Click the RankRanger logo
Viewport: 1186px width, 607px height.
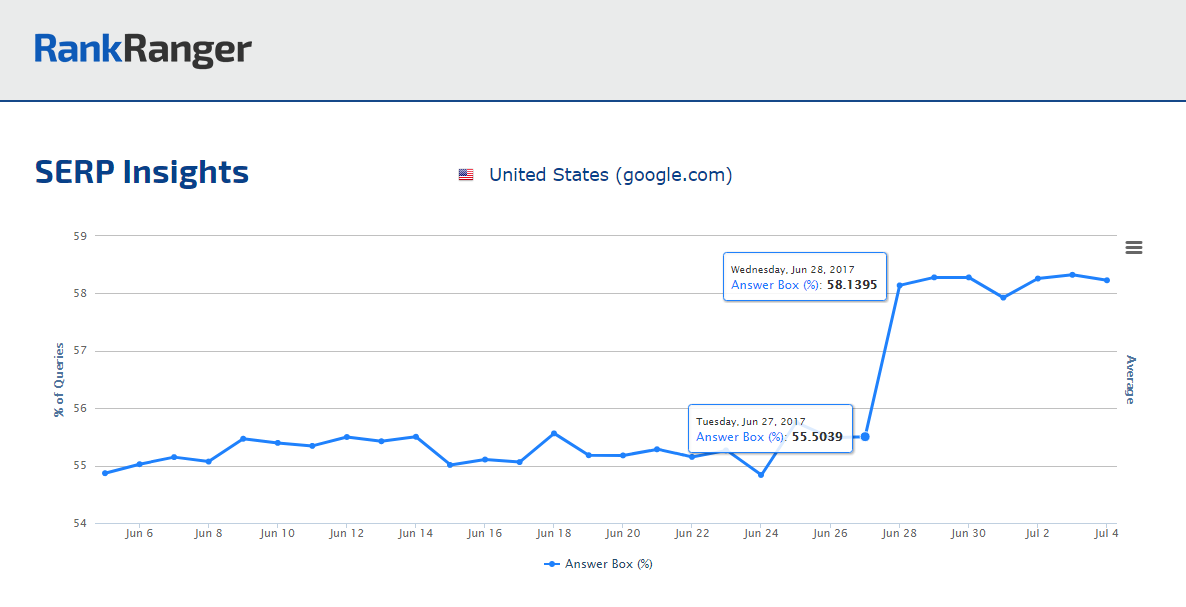tap(143, 50)
